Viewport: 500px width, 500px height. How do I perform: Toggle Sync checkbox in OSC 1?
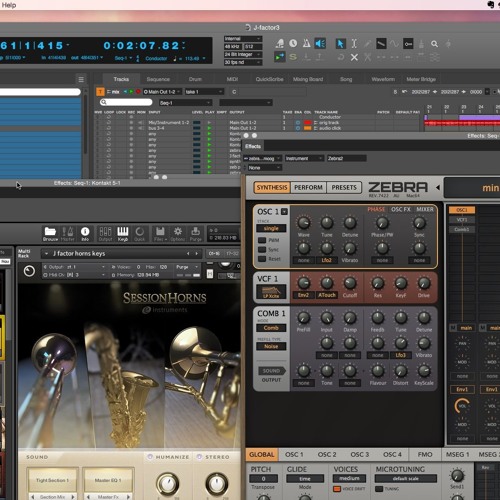coord(262,249)
